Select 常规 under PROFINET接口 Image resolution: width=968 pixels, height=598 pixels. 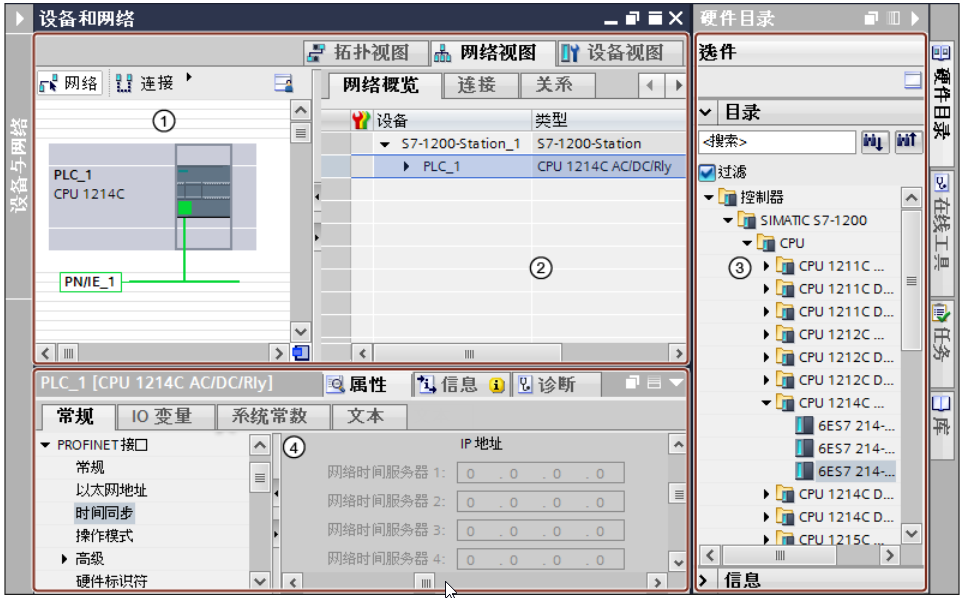coord(90,468)
